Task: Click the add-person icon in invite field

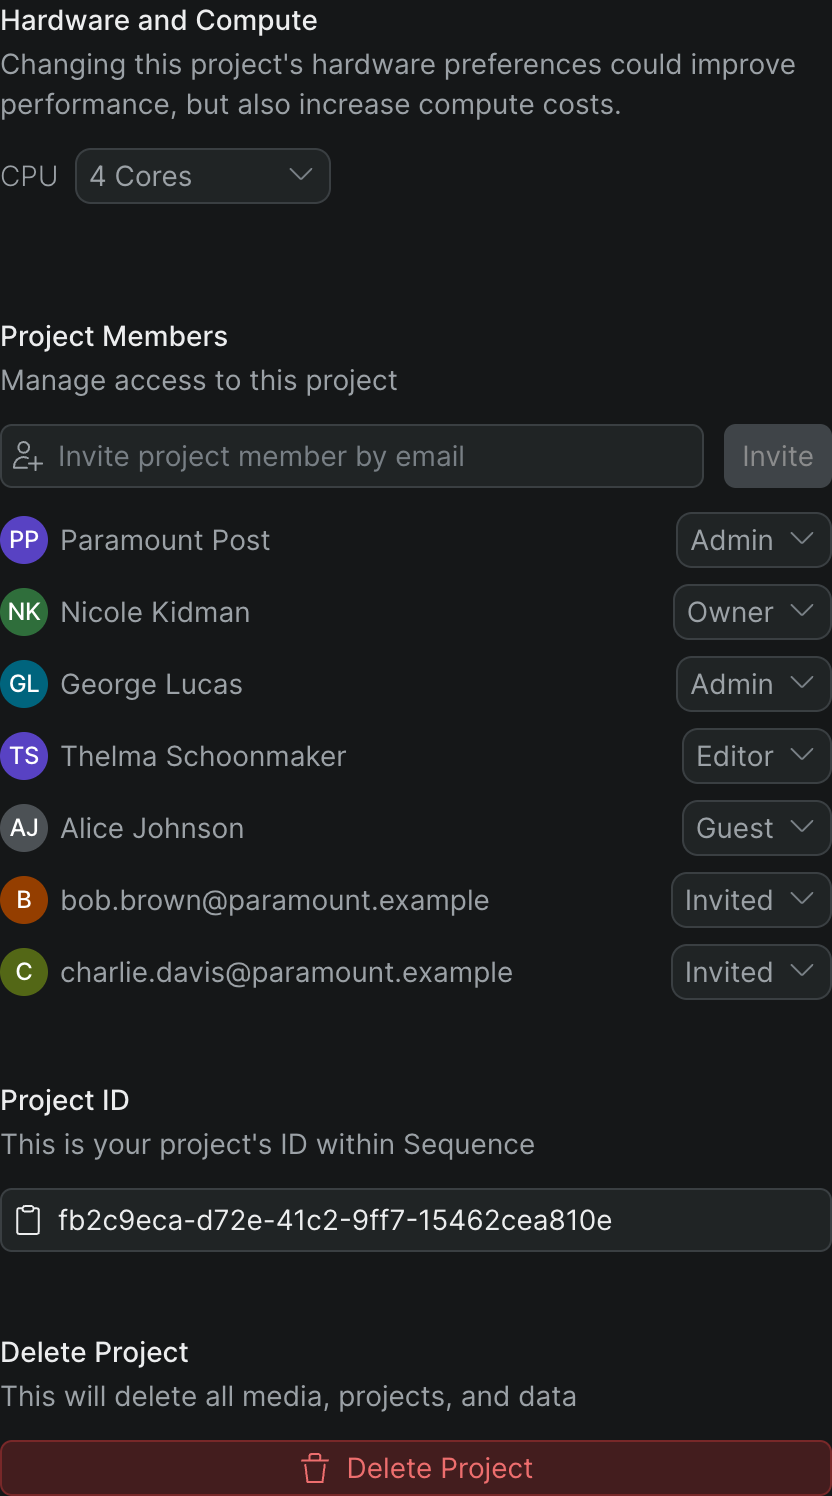Action: [28, 456]
